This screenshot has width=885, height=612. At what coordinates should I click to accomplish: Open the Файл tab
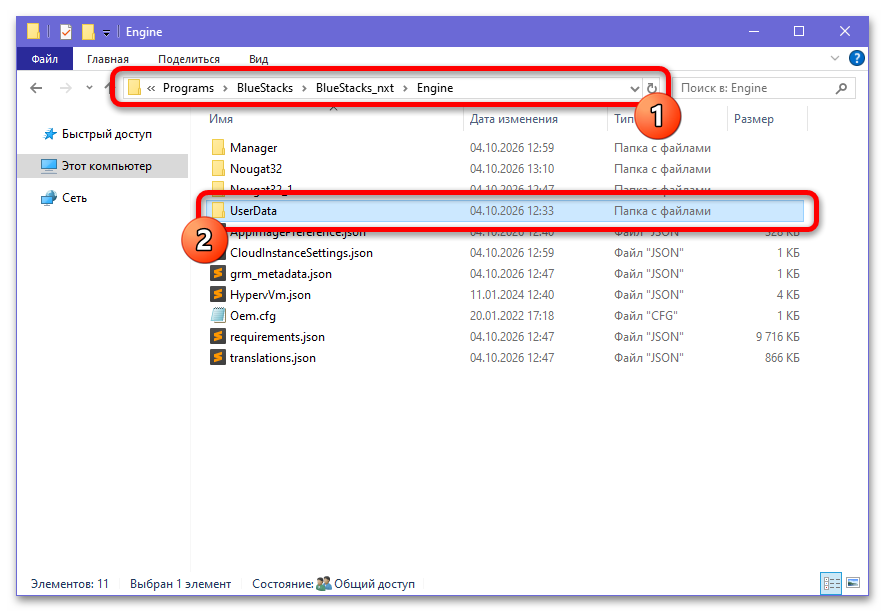(45, 59)
